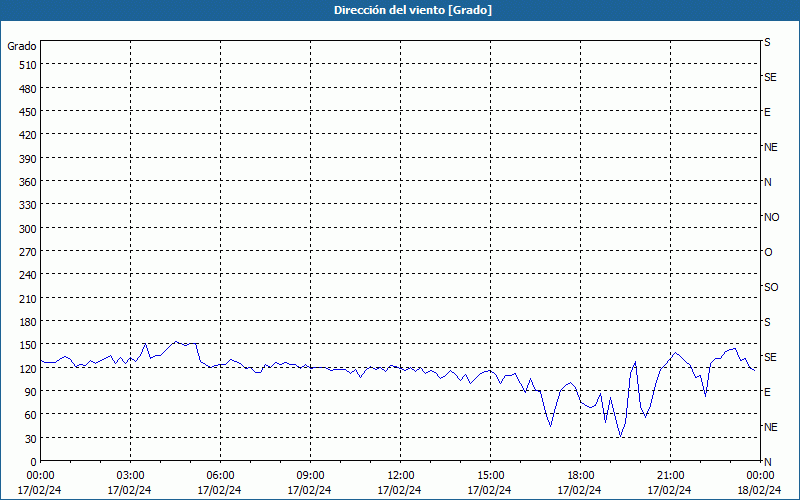Select the 390 y-axis value
This screenshot has height=500, width=800.
(x=28, y=159)
